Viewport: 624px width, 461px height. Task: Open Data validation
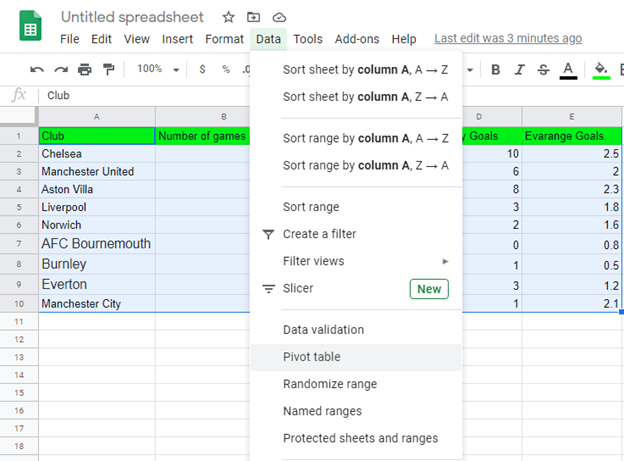coord(356,330)
